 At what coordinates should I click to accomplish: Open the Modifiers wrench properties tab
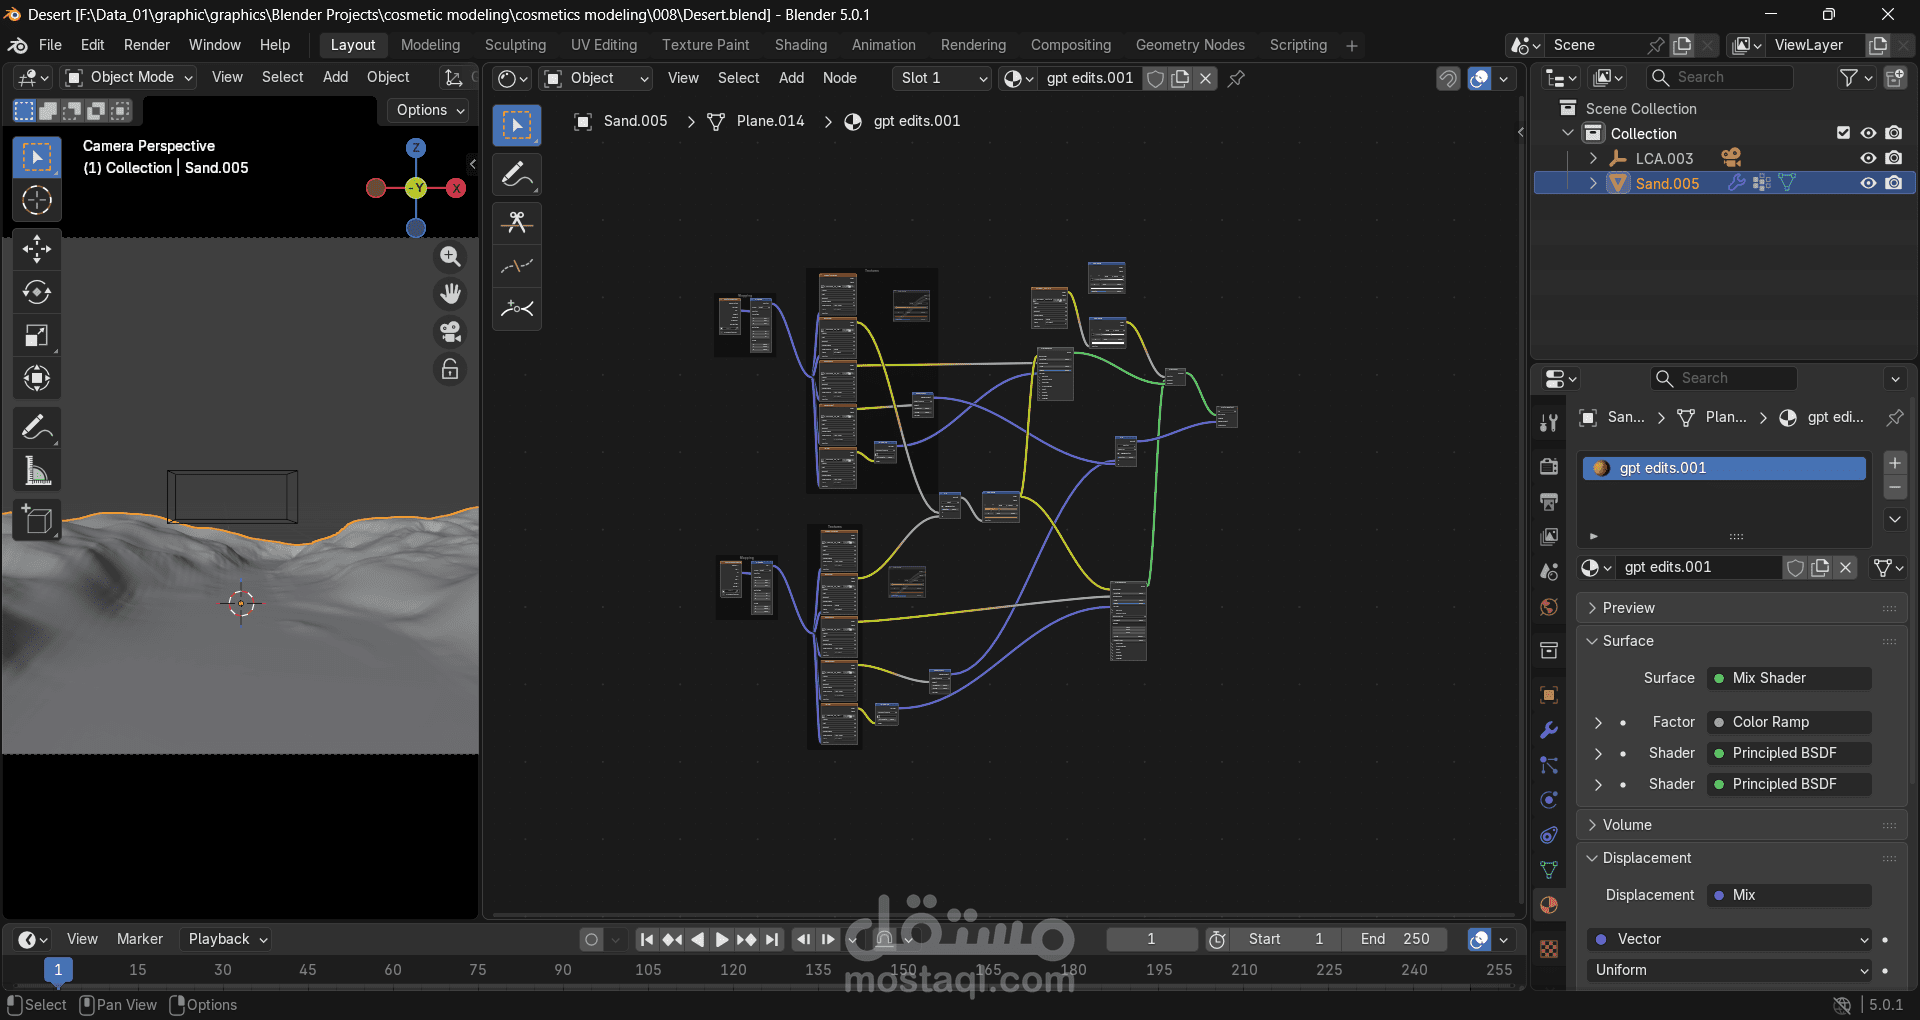pos(1549,730)
